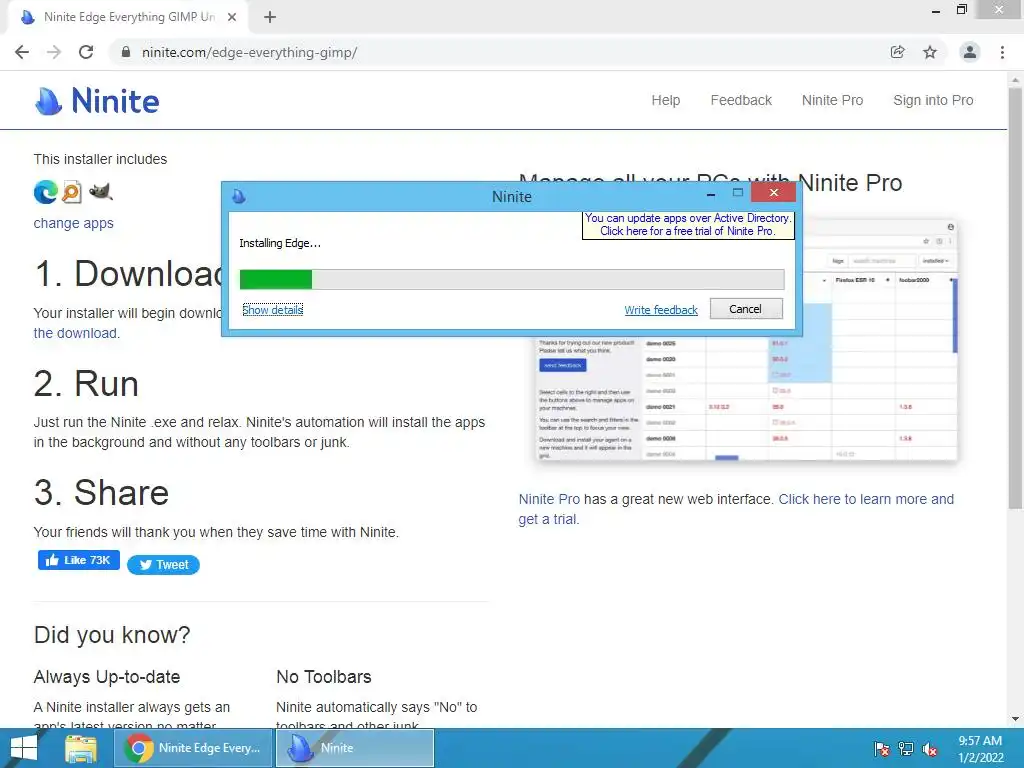Click the 'No Toolbars' heading

pos(324,677)
